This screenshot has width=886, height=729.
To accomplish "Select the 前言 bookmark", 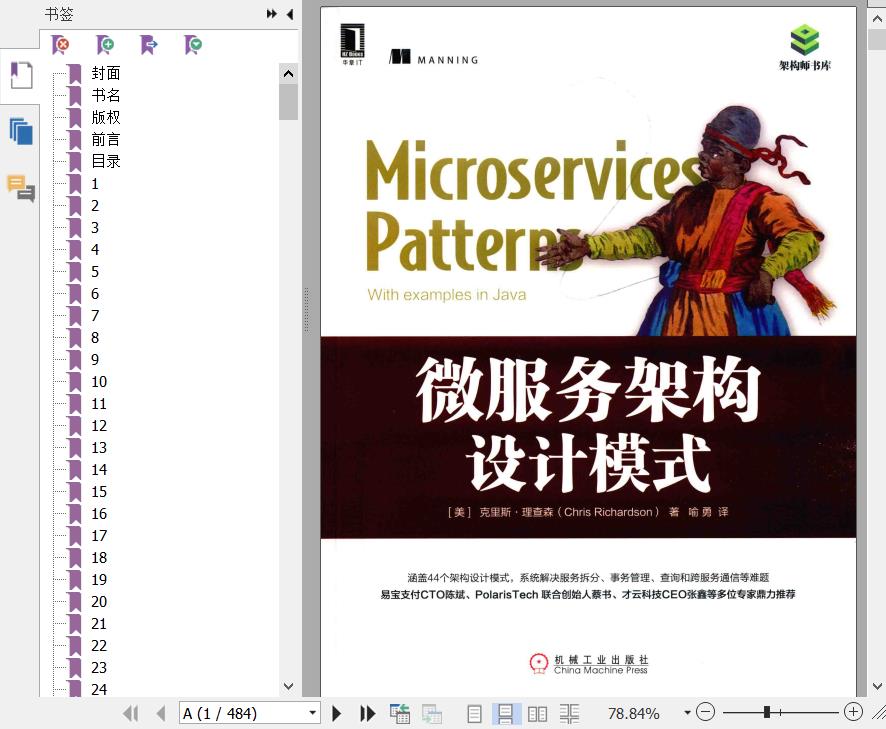I will click(106, 139).
